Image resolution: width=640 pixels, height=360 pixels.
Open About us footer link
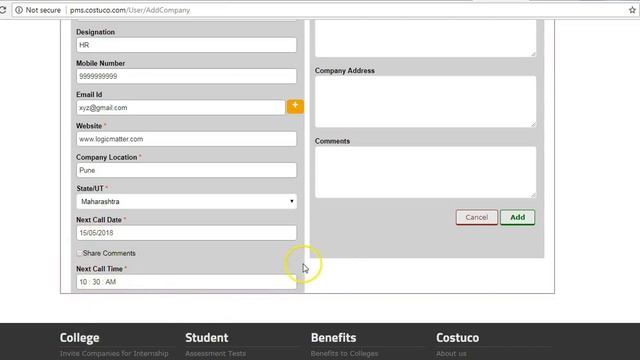point(451,353)
